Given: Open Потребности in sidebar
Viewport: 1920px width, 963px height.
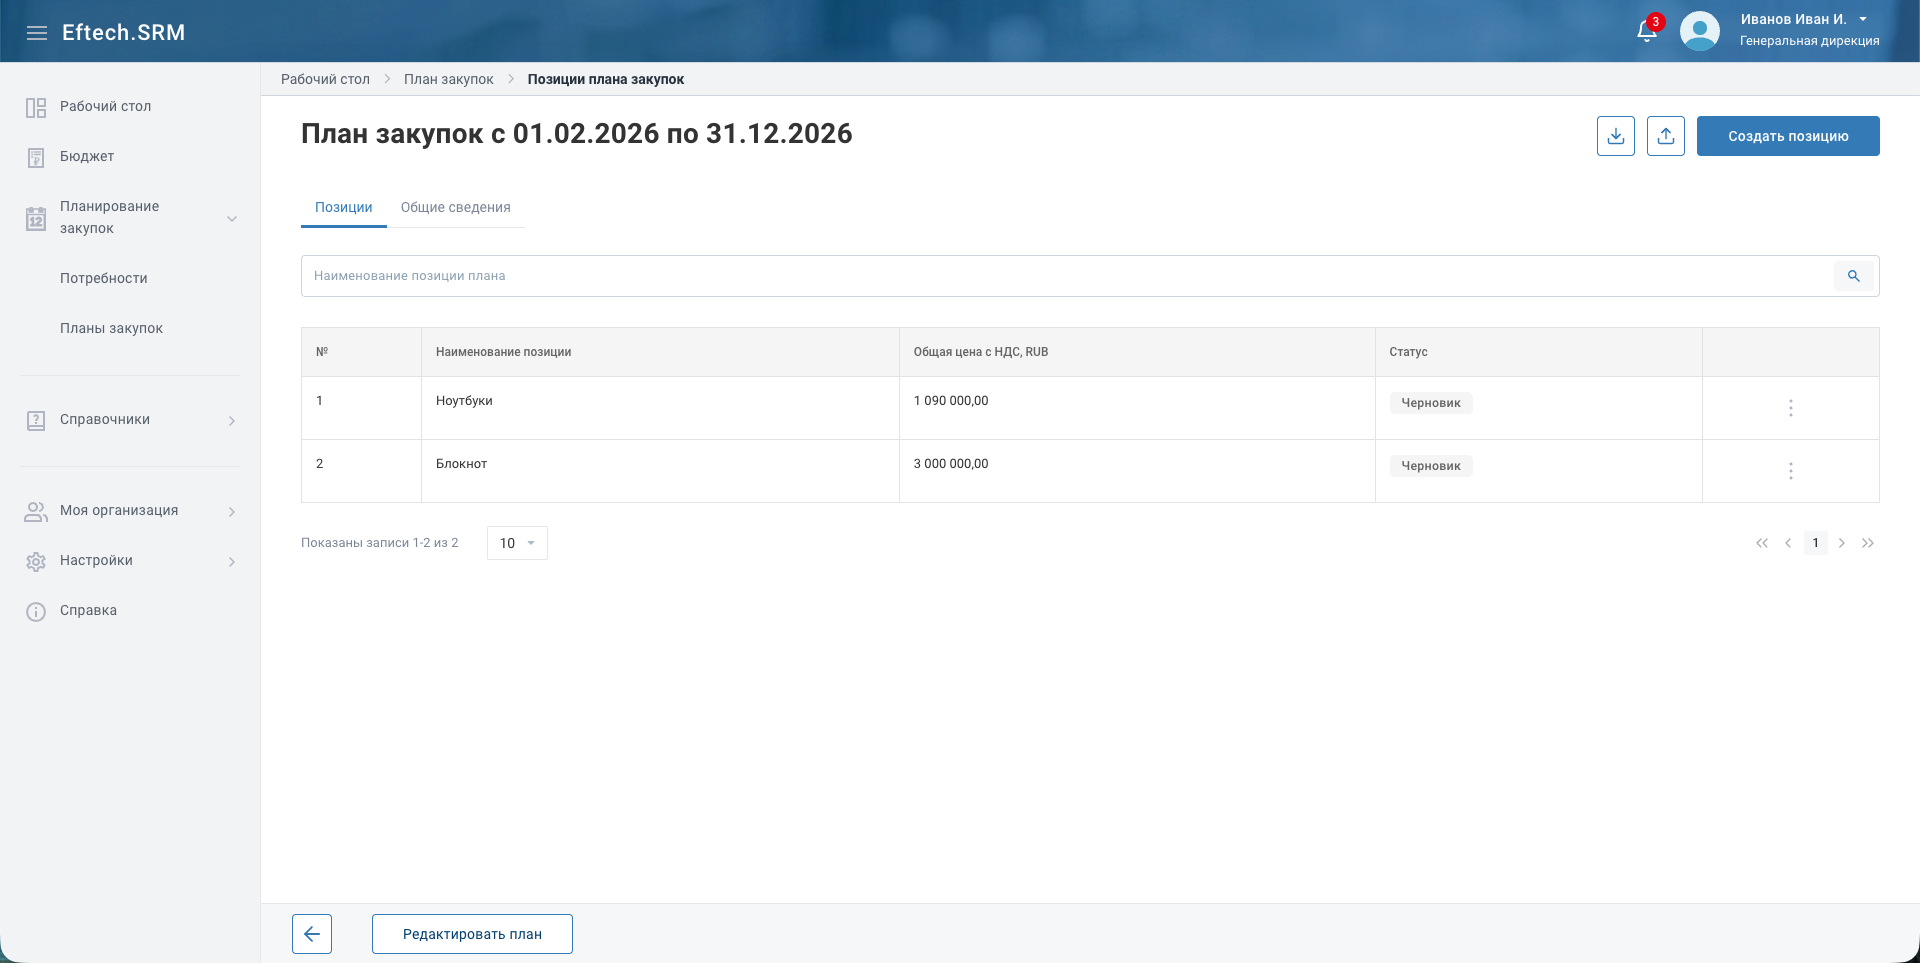Looking at the screenshot, I should pyautogui.click(x=104, y=278).
